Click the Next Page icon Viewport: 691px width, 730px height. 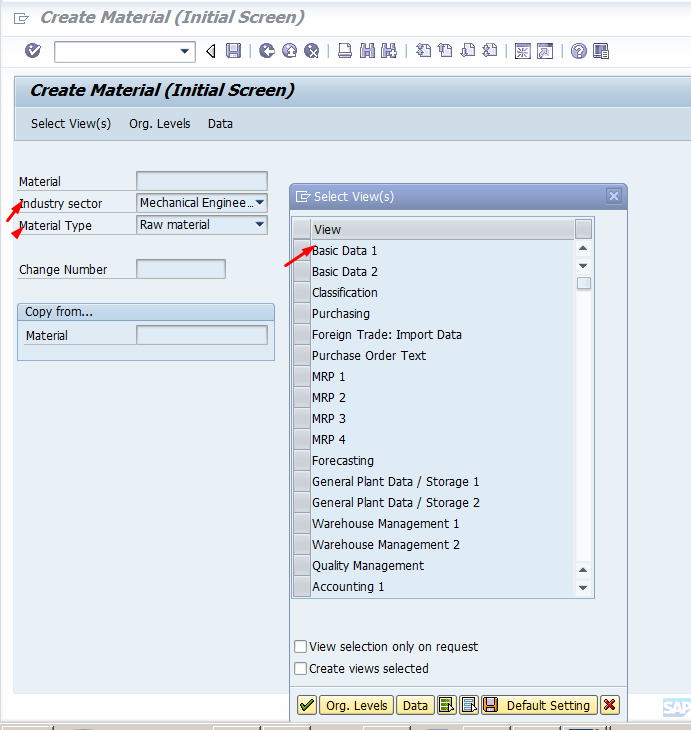(x=467, y=50)
